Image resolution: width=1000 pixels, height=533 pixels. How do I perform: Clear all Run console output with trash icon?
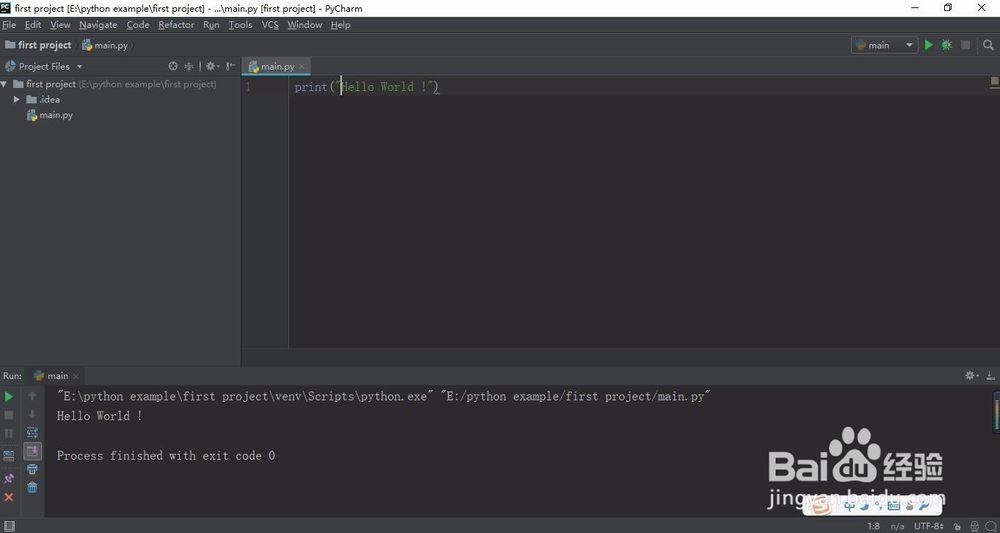(32, 487)
